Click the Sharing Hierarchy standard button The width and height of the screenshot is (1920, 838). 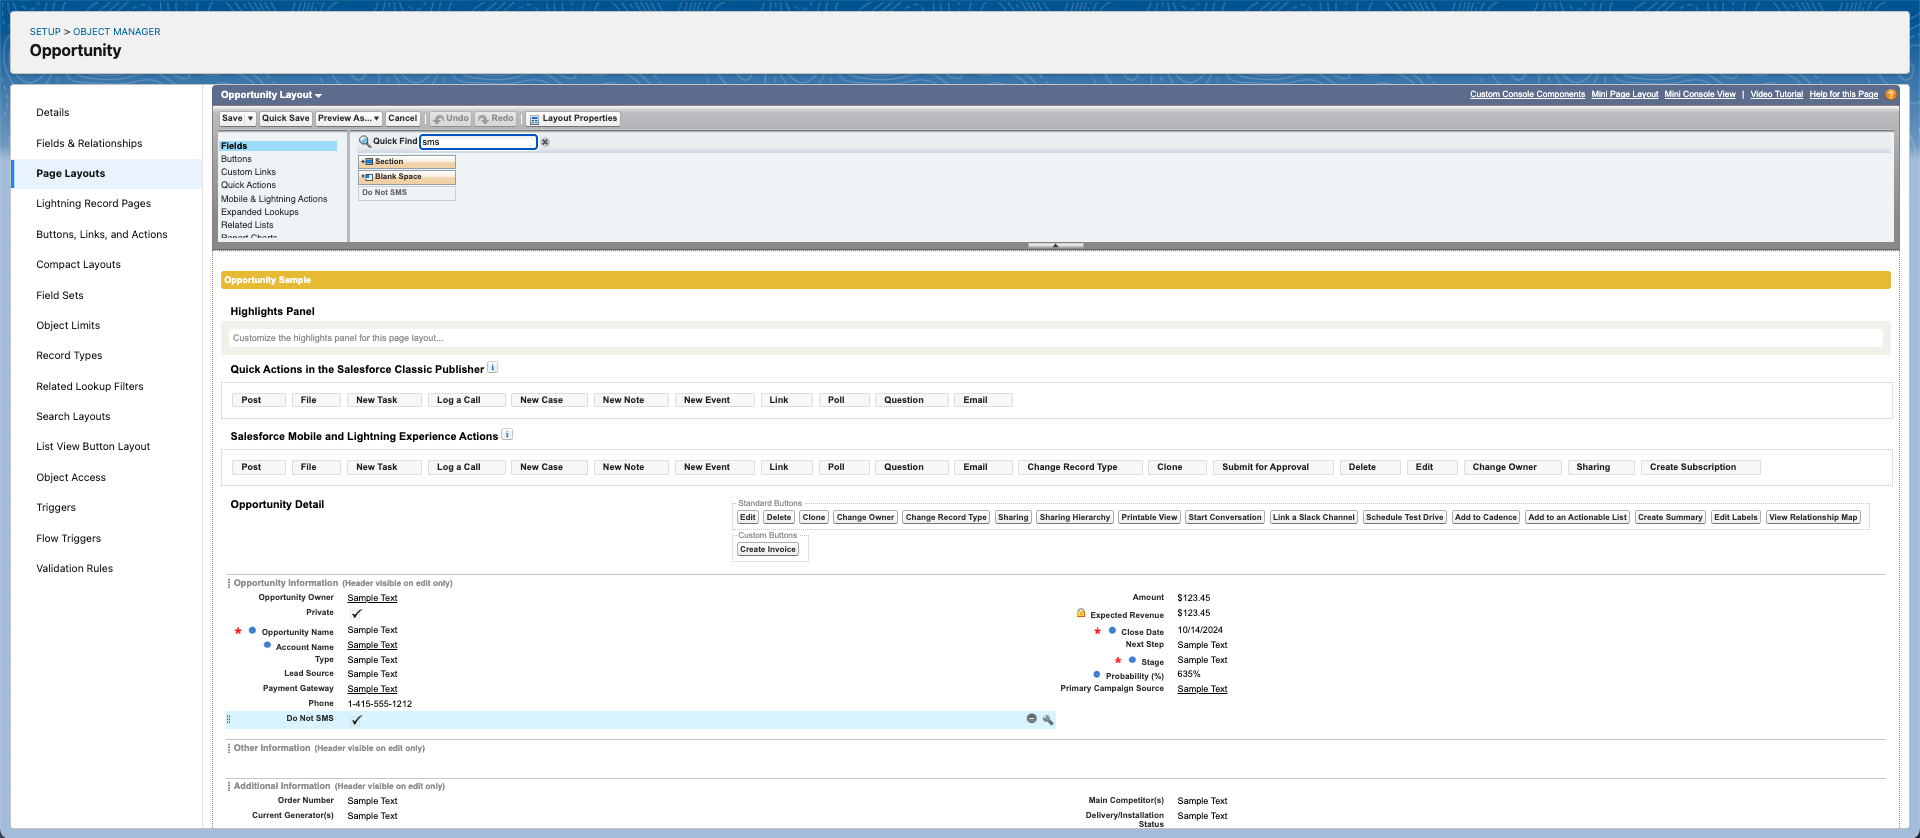pos(1074,517)
